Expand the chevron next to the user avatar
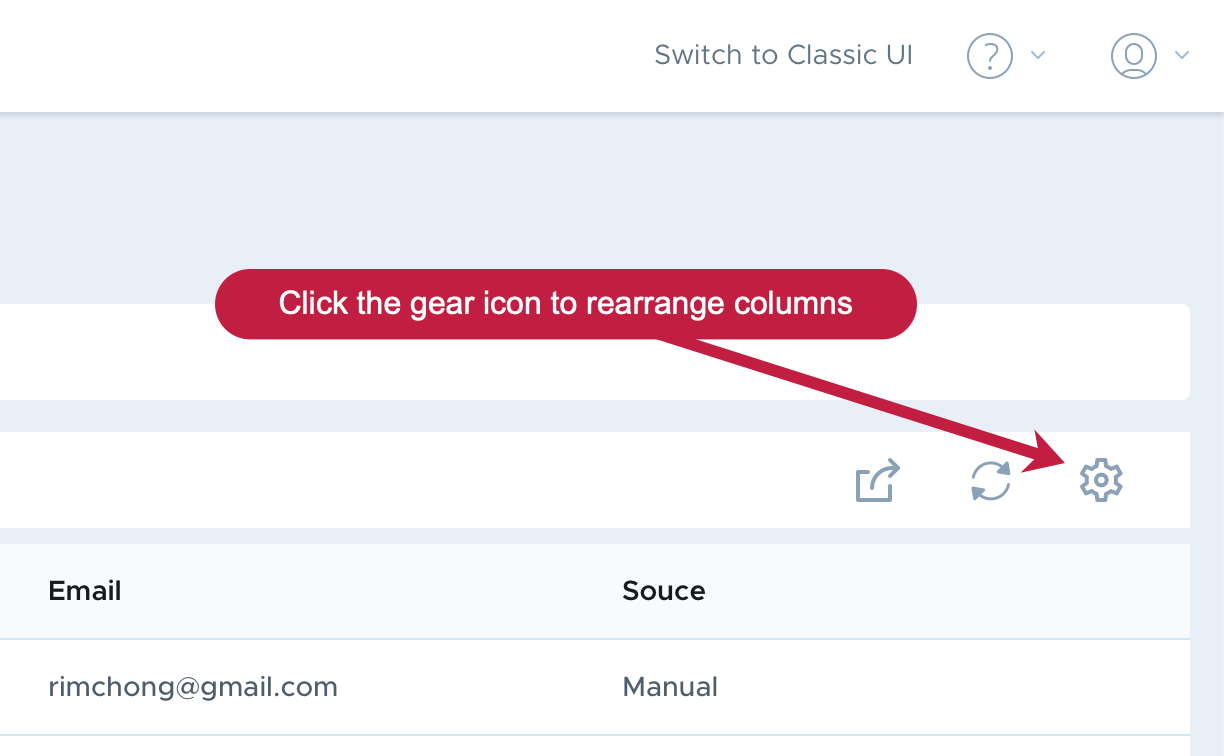Image resolution: width=1224 pixels, height=756 pixels. pos(1182,55)
